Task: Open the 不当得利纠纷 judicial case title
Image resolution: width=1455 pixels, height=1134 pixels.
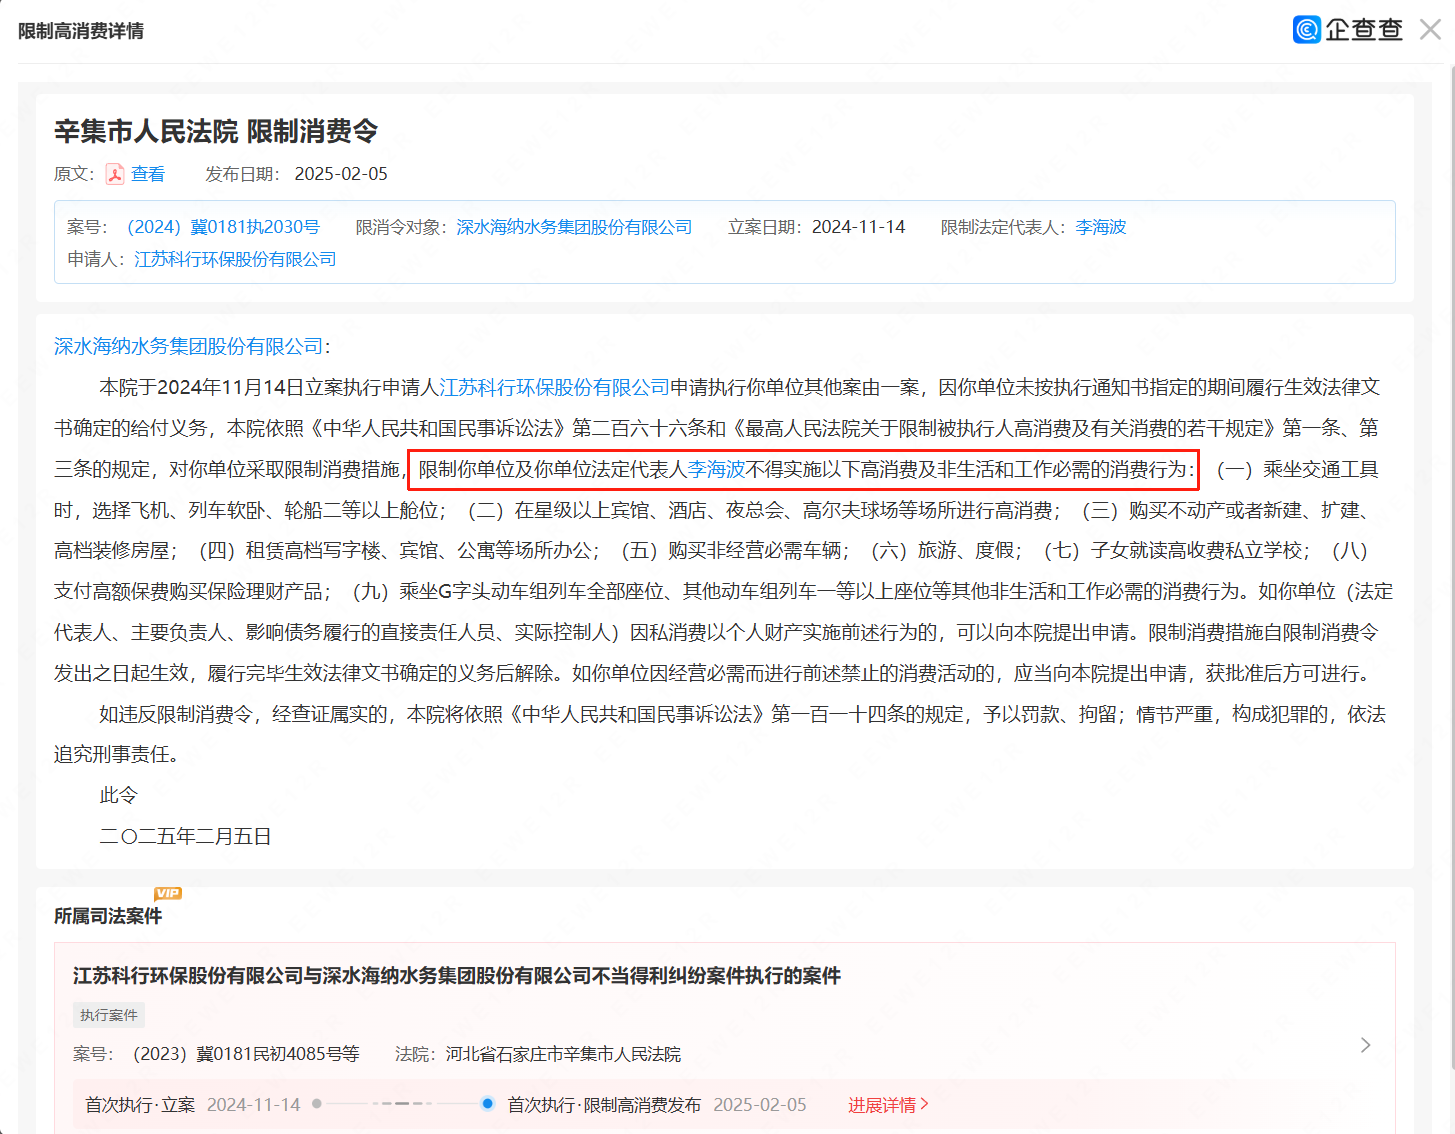Action: tap(456, 975)
